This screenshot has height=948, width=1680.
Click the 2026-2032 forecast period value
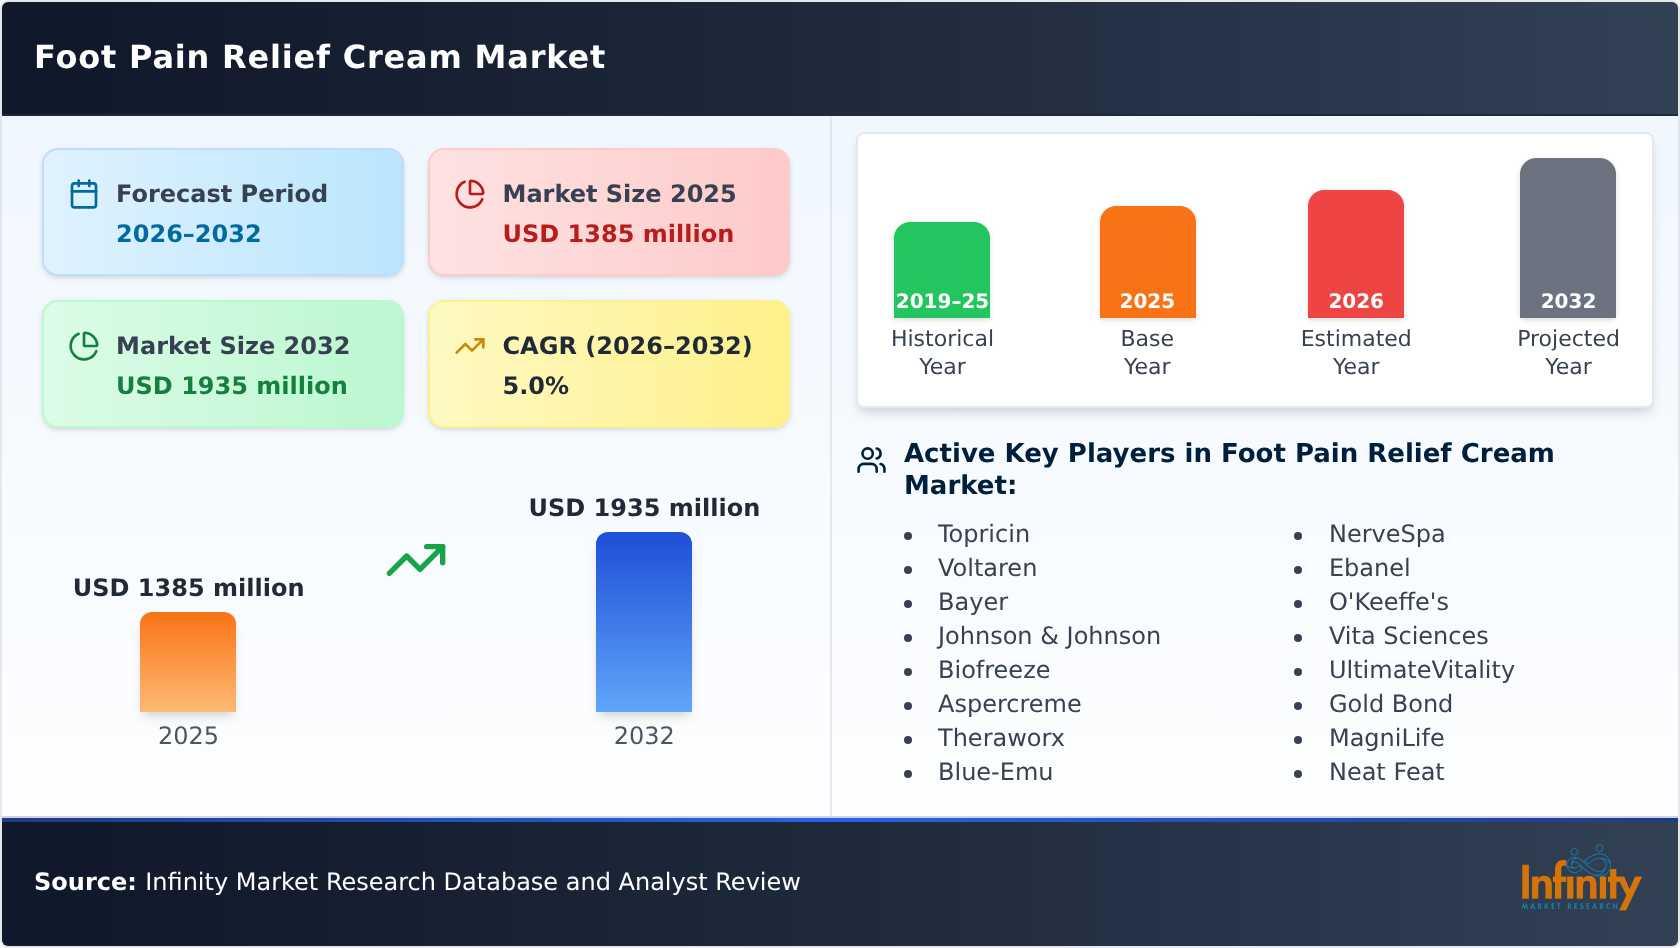tap(188, 234)
